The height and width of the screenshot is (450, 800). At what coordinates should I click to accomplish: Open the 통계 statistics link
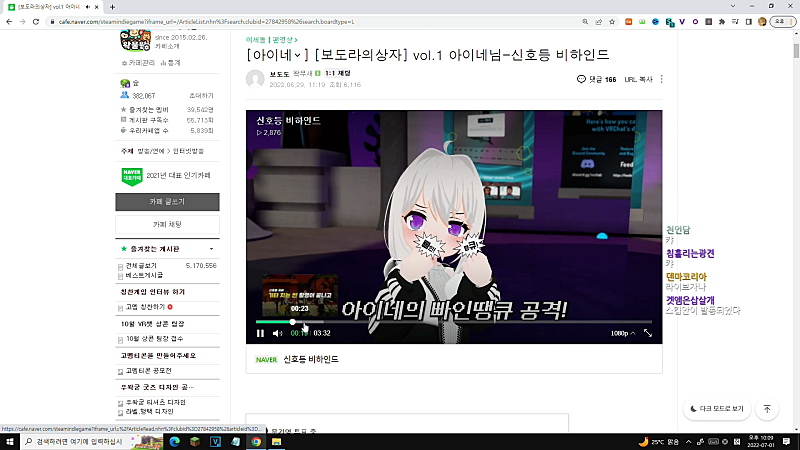coord(170,63)
